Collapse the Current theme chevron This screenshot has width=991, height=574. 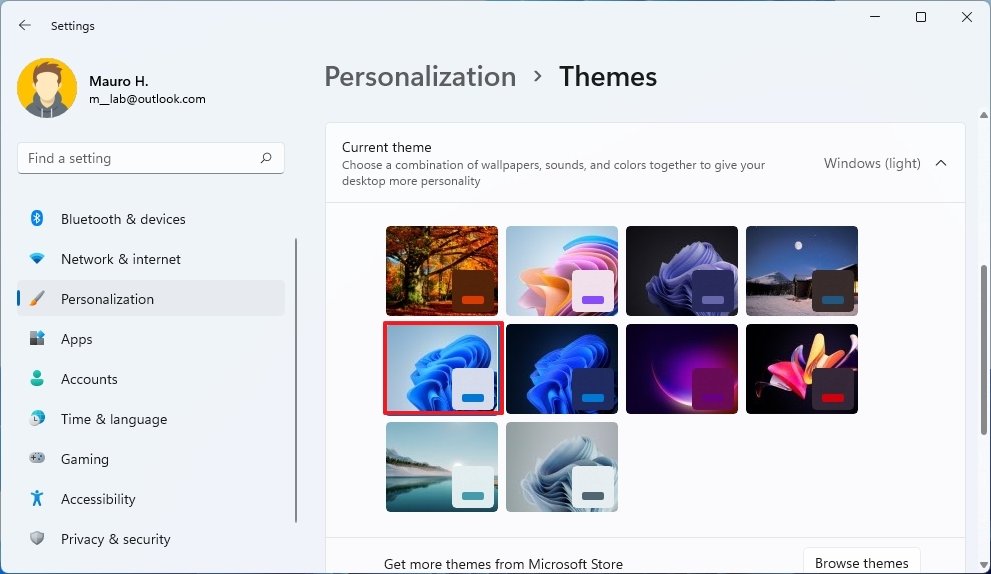pyautogui.click(x=941, y=163)
